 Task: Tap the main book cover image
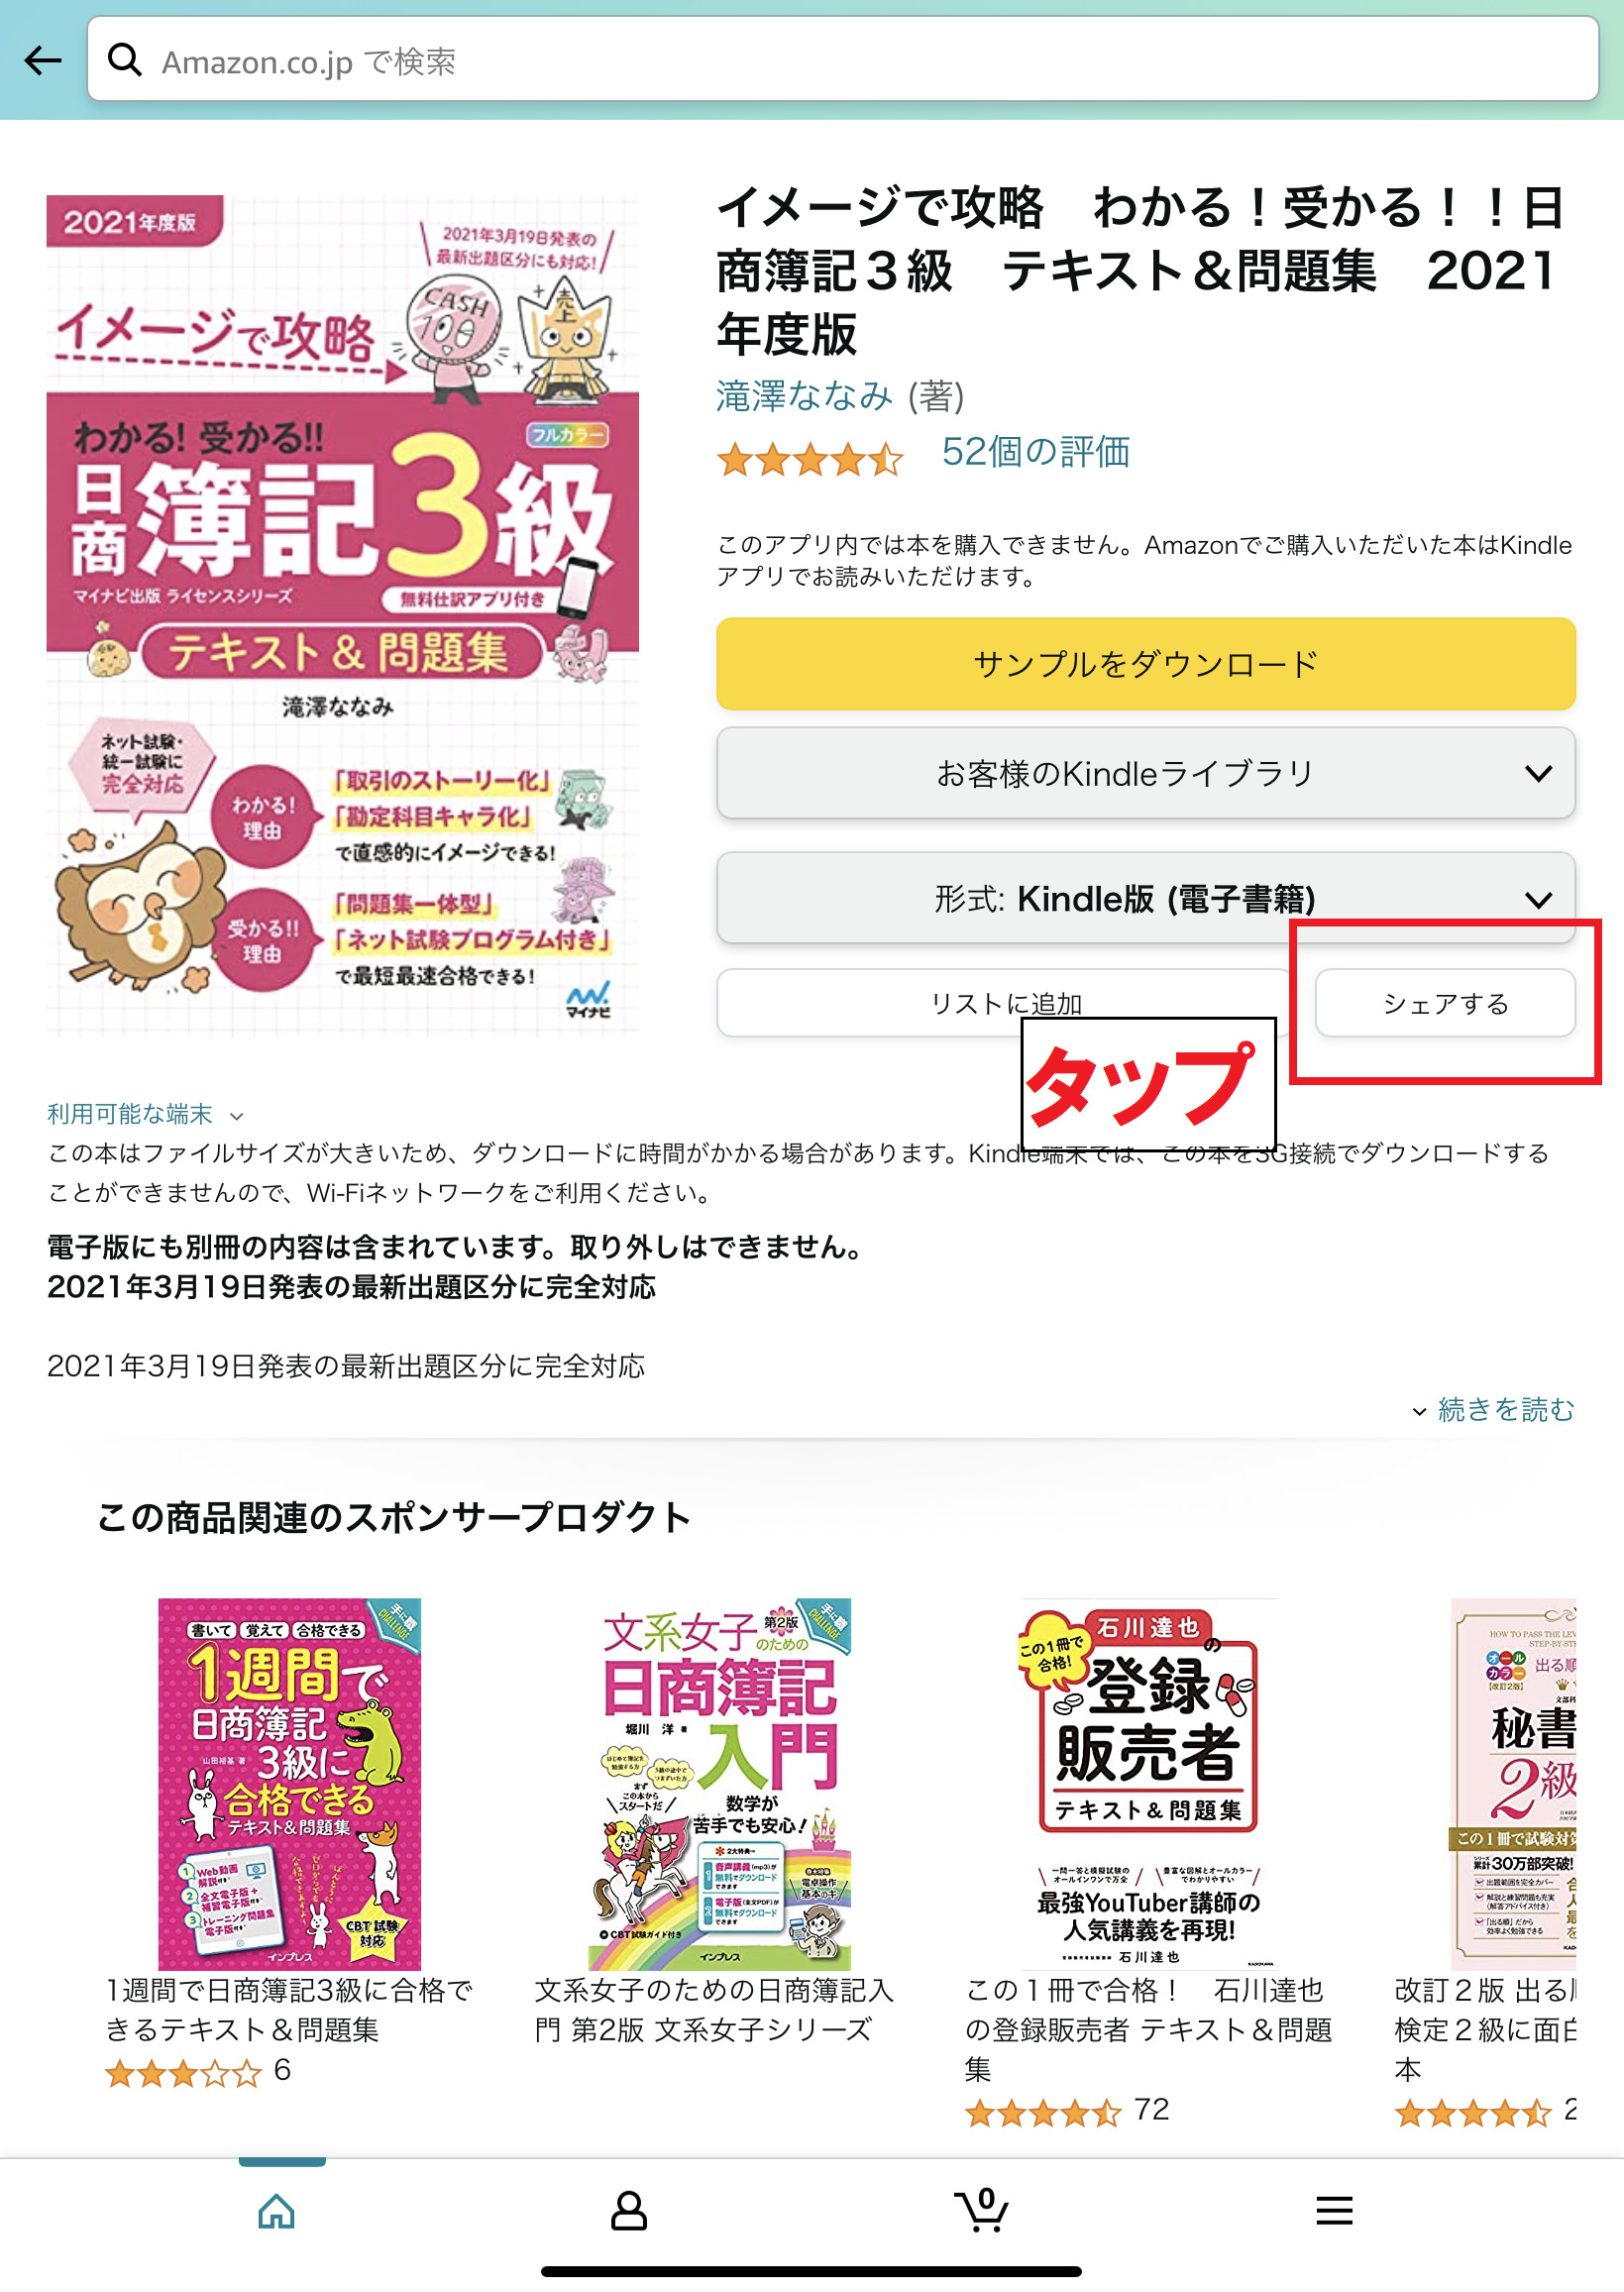pyautogui.click(x=343, y=615)
